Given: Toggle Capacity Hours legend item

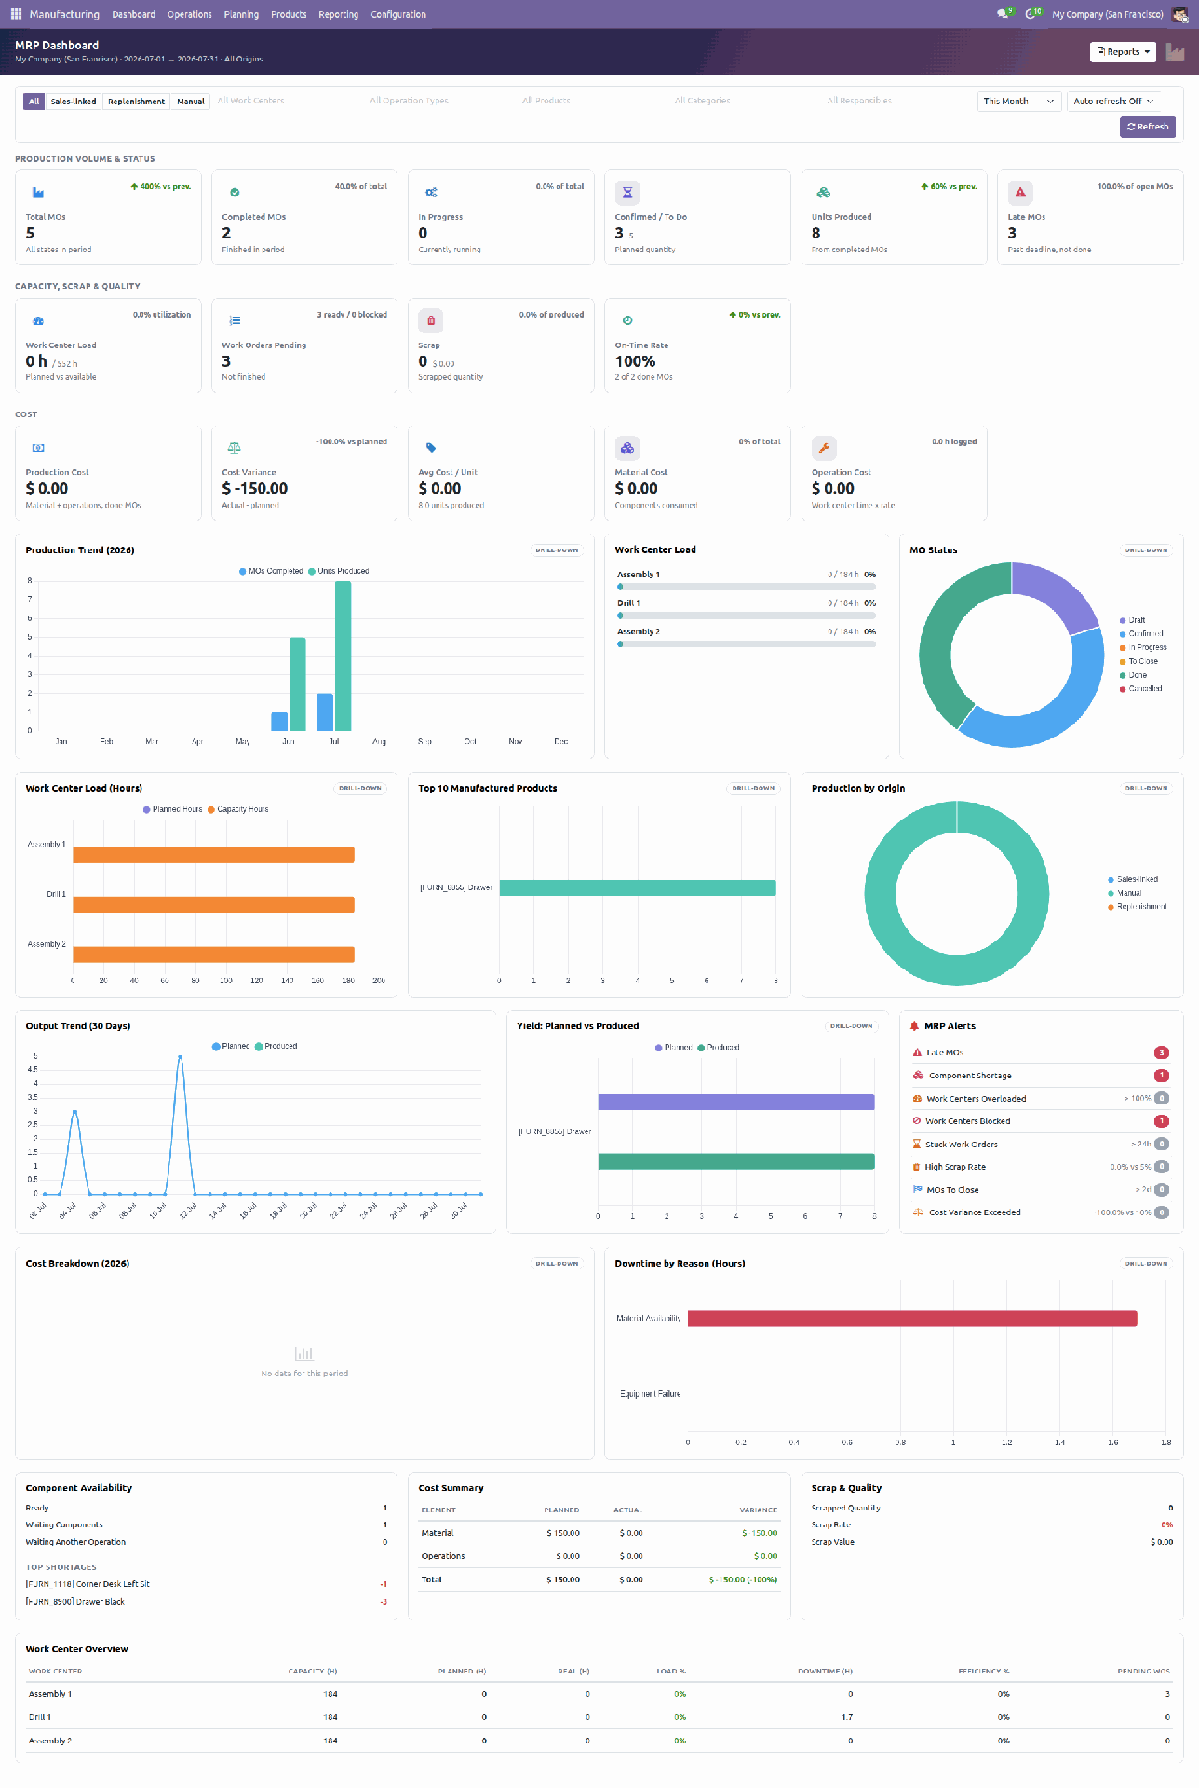Looking at the screenshot, I should tap(238, 809).
